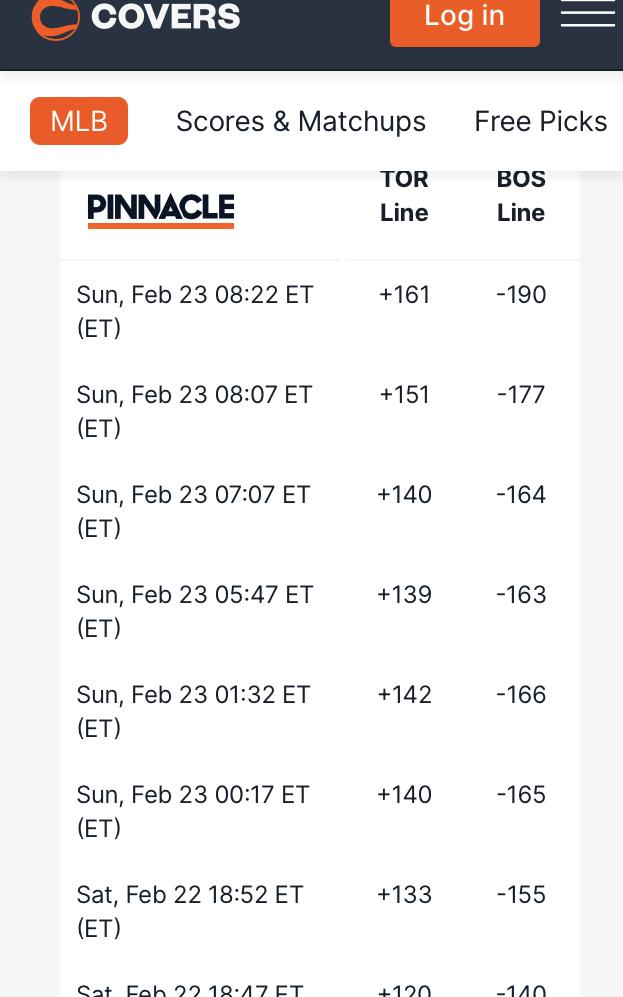The image size is (623, 997).
Task: Click the +161 TOR line value
Action: point(404,295)
